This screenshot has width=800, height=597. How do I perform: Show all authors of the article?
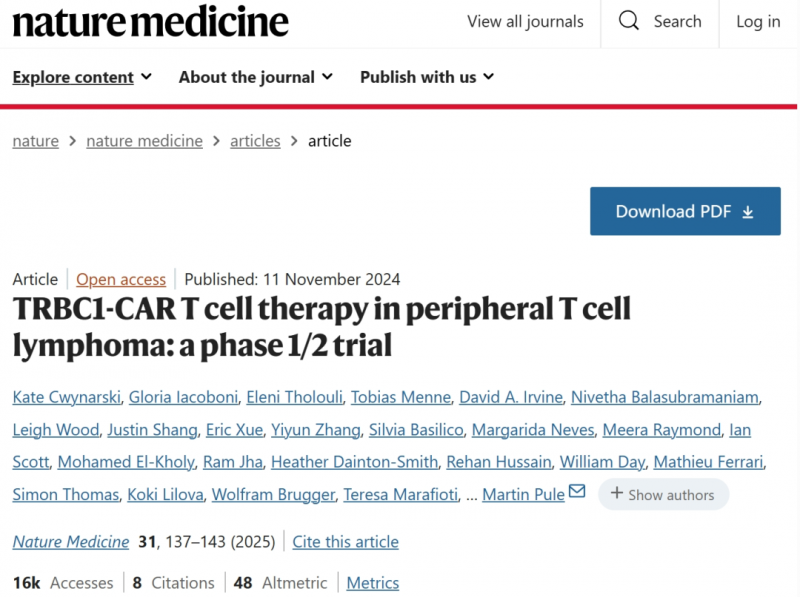point(663,494)
